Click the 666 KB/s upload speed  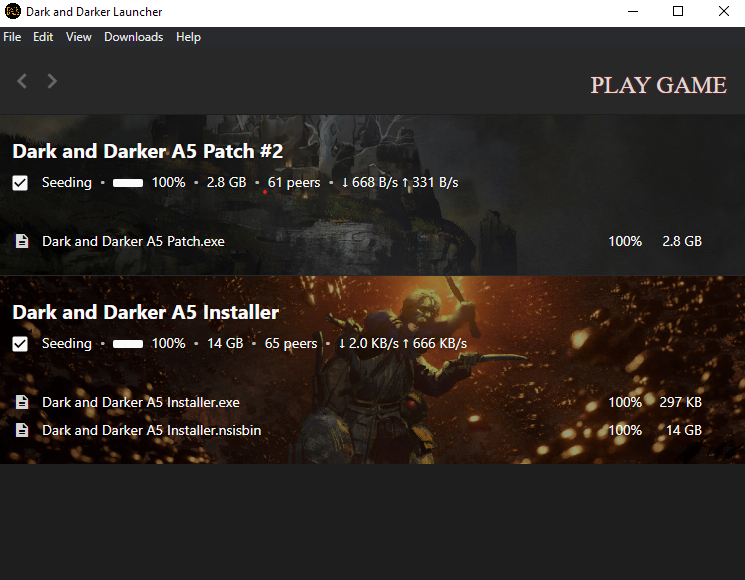pos(435,344)
